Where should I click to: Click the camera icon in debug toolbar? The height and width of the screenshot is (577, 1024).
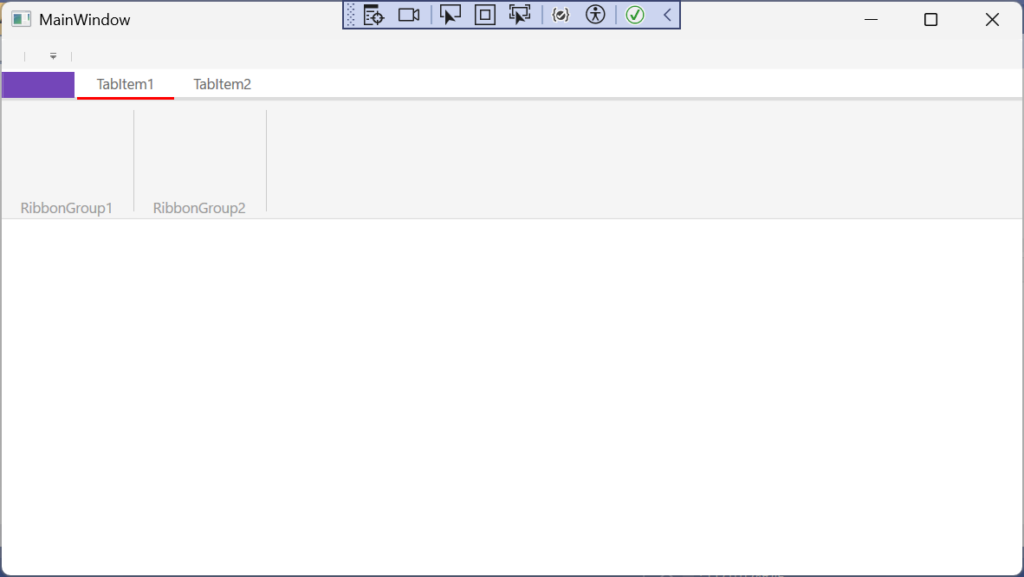[x=409, y=15]
